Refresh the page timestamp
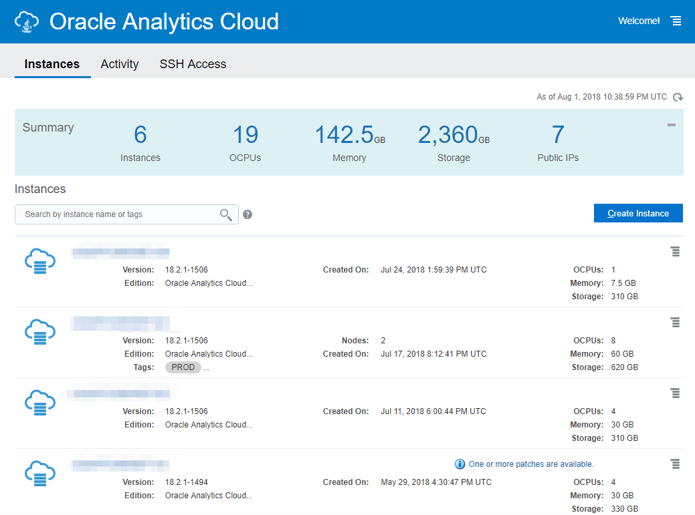 [678, 97]
